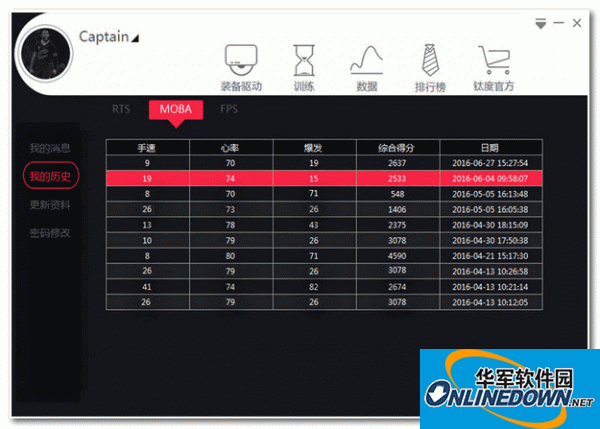
Task: Select row dated 2016-04-21 15:17:30
Action: click(x=324, y=256)
